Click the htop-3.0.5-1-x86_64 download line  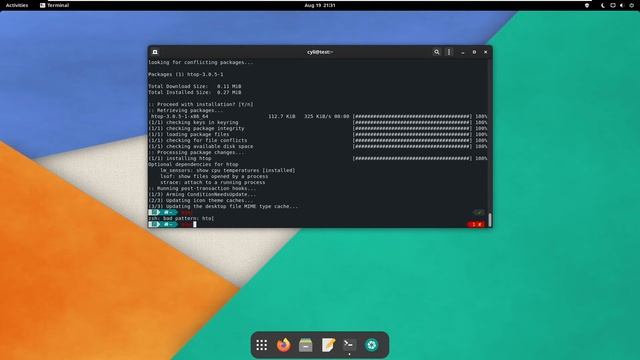tap(318, 116)
